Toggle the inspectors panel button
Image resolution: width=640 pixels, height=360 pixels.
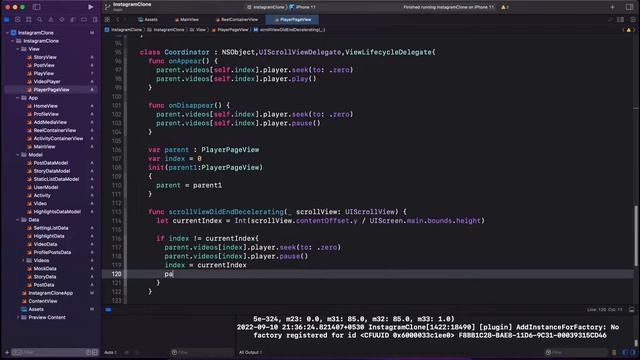pos(629,7)
